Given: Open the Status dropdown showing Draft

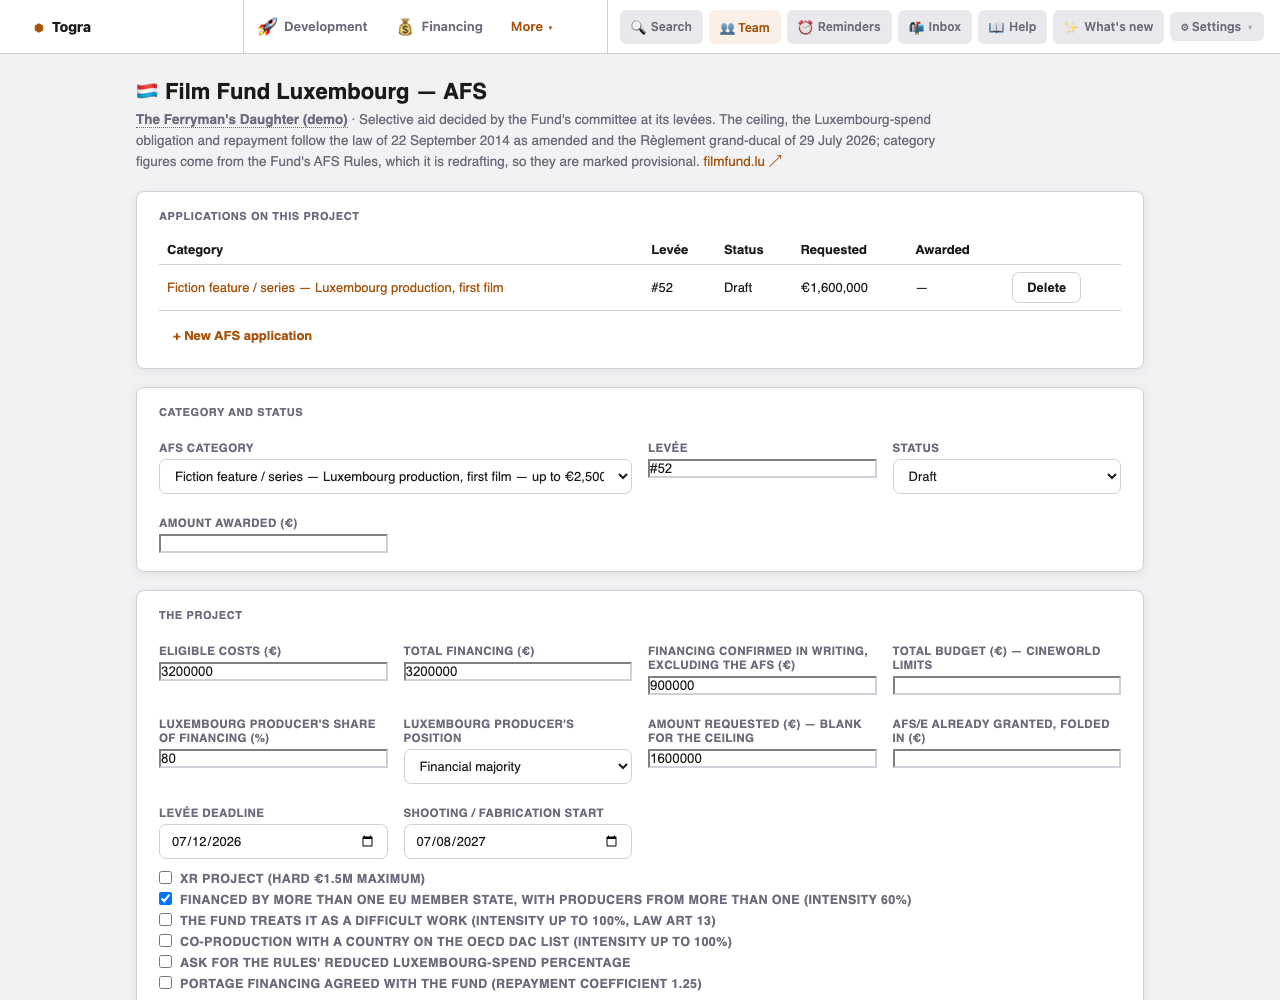Looking at the screenshot, I should tap(1006, 477).
